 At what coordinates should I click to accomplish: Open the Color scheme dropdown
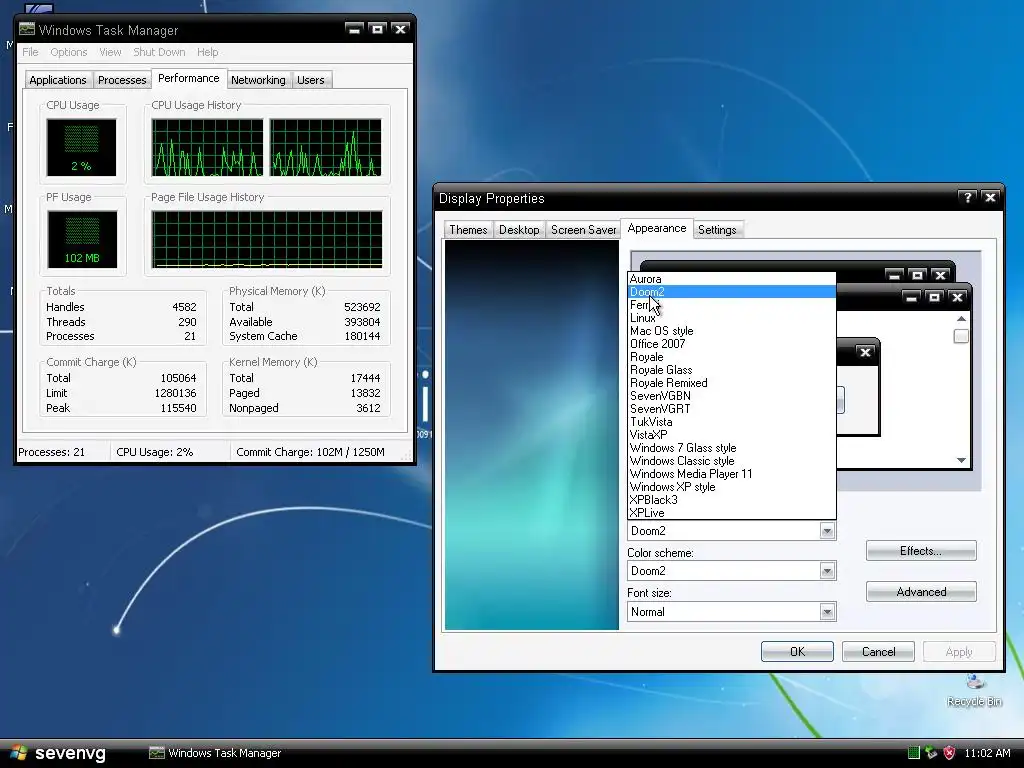[x=827, y=571]
